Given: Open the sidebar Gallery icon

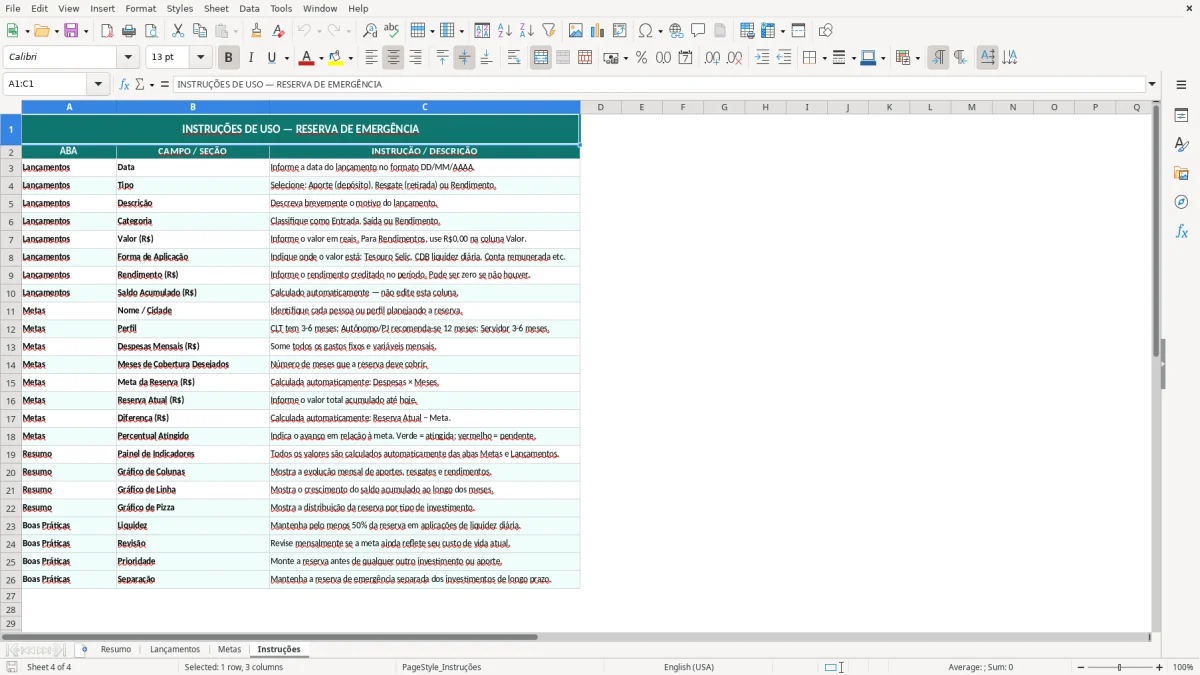Looking at the screenshot, I should coord(1181,174).
